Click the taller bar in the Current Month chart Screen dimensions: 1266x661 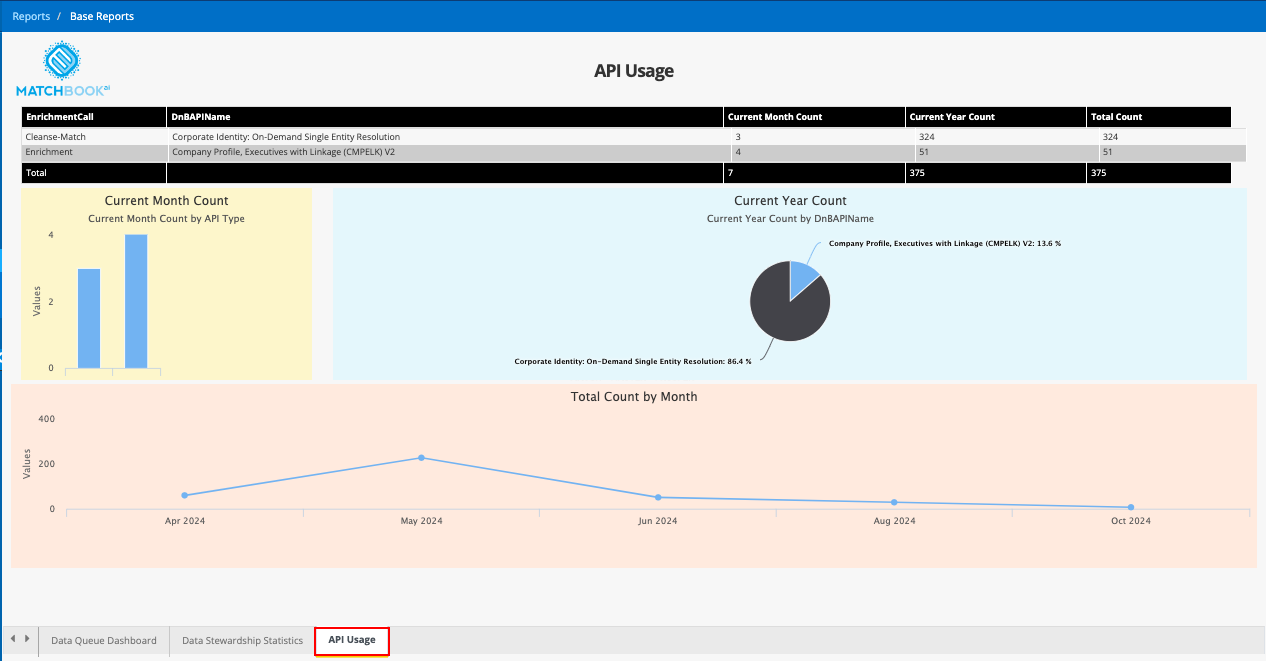point(136,301)
